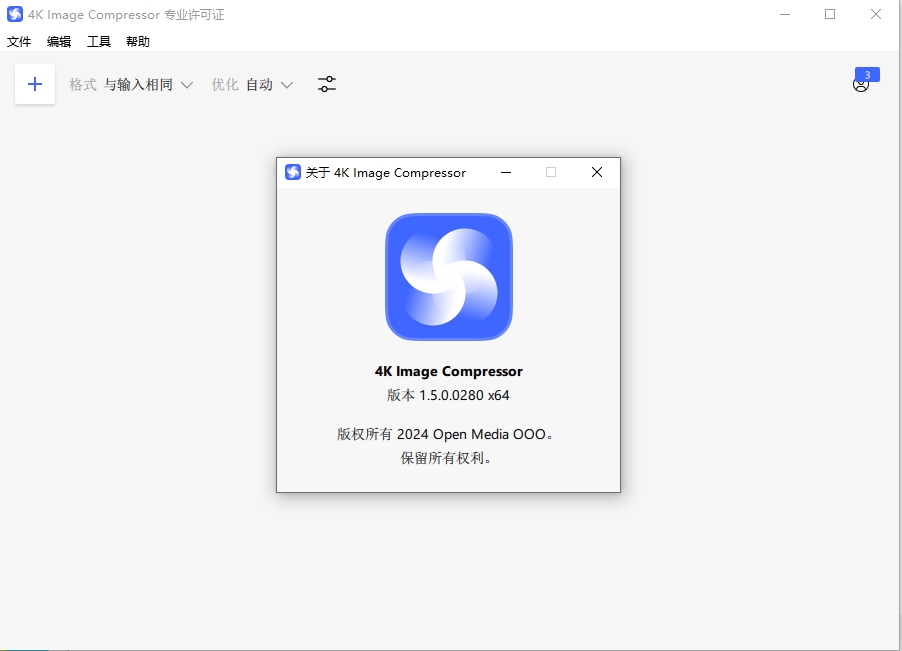Open the 帮助 menu
This screenshot has height=651, width=902.
138,41
